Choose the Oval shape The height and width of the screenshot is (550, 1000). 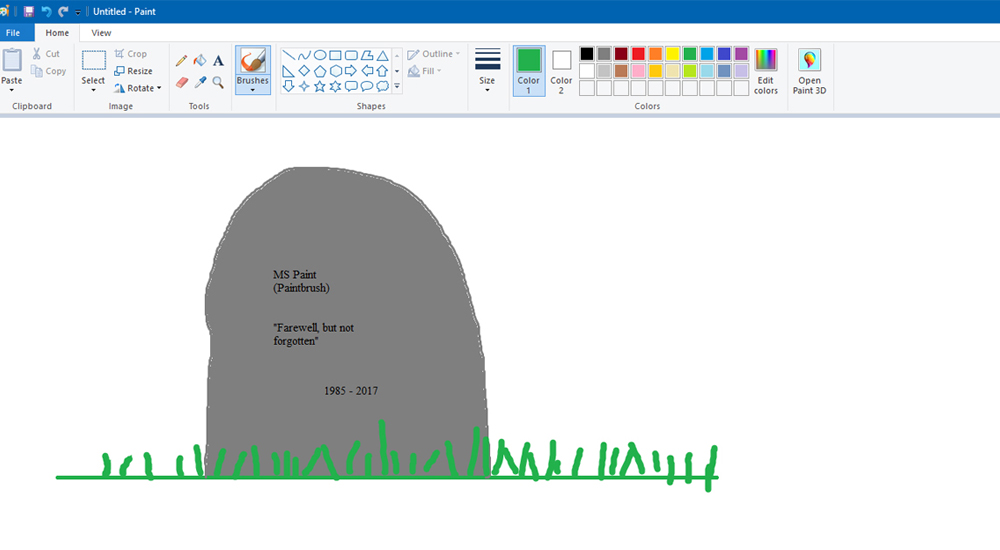[x=320, y=56]
